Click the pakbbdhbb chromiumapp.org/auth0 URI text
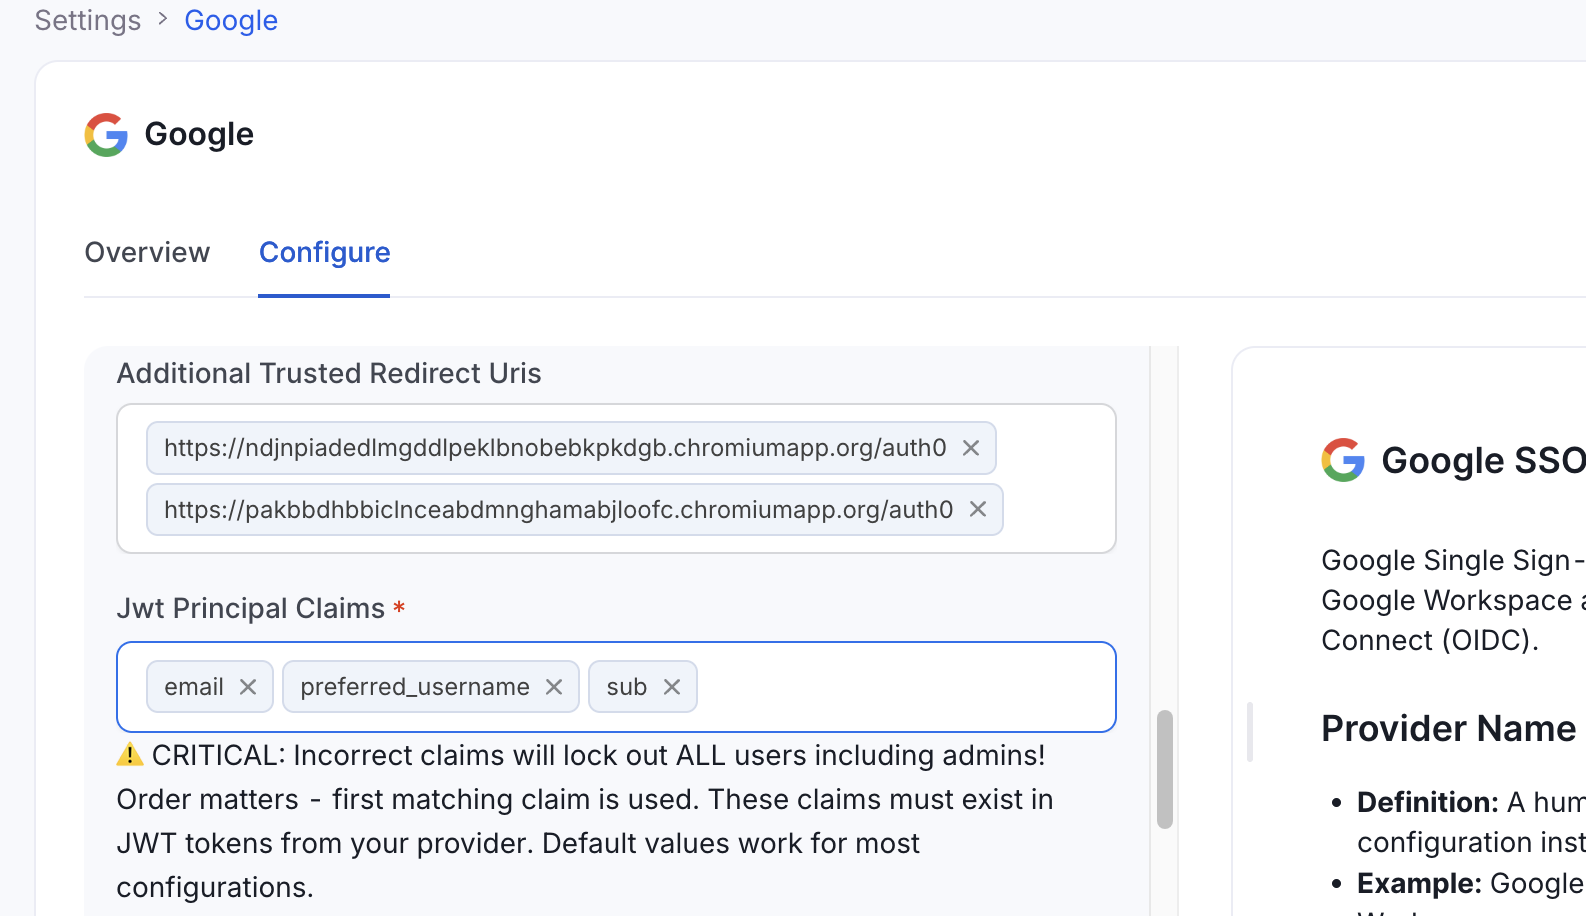1586x916 pixels. tap(559, 510)
